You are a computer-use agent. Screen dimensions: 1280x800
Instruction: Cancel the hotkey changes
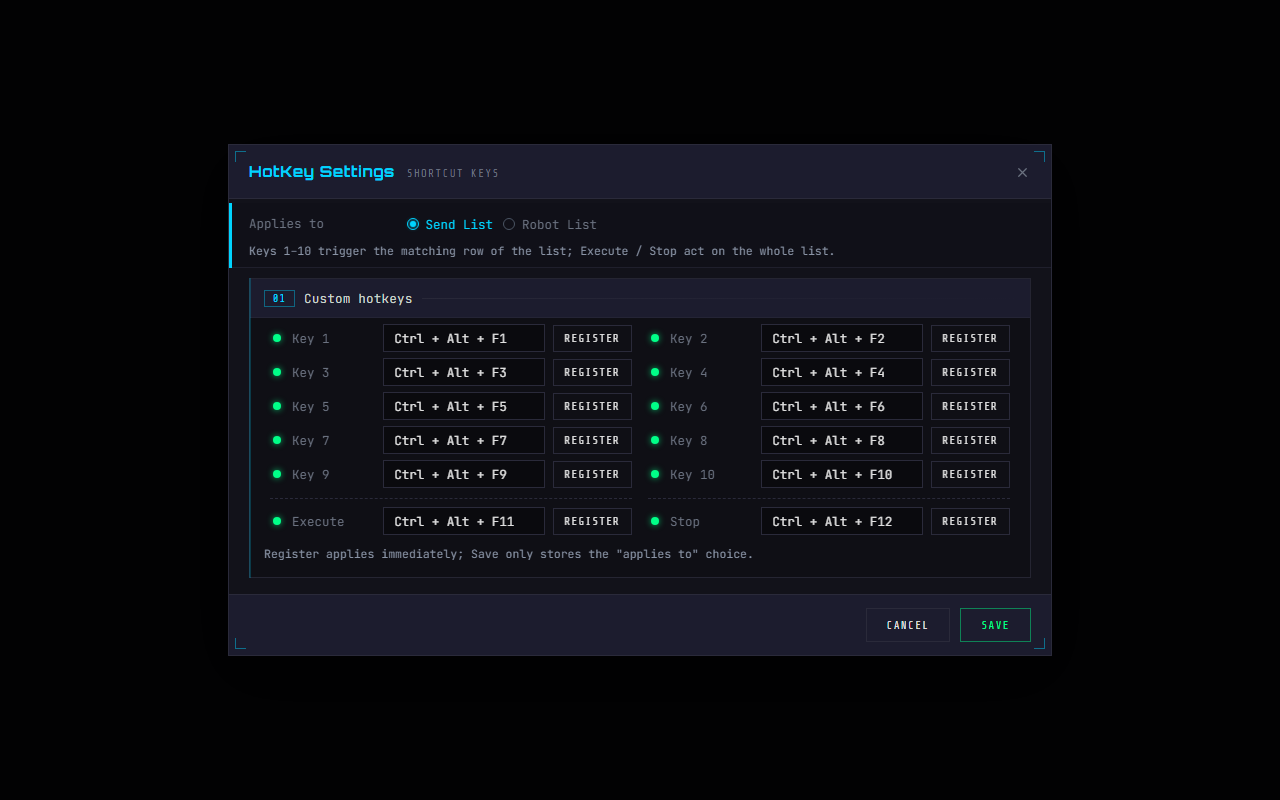(x=908, y=625)
